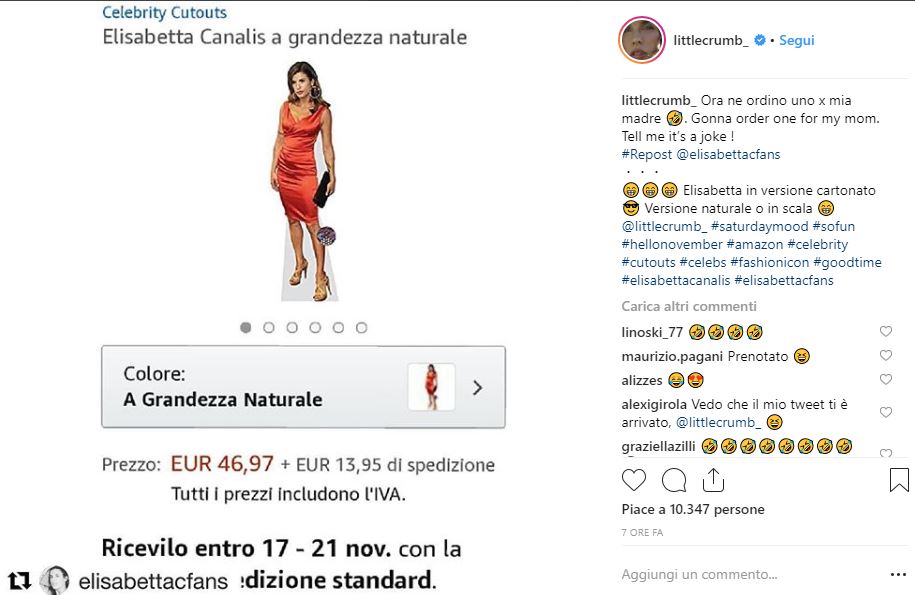The image size is (915, 595).
Task: Share the post via the share icon
Action: pyautogui.click(x=713, y=480)
